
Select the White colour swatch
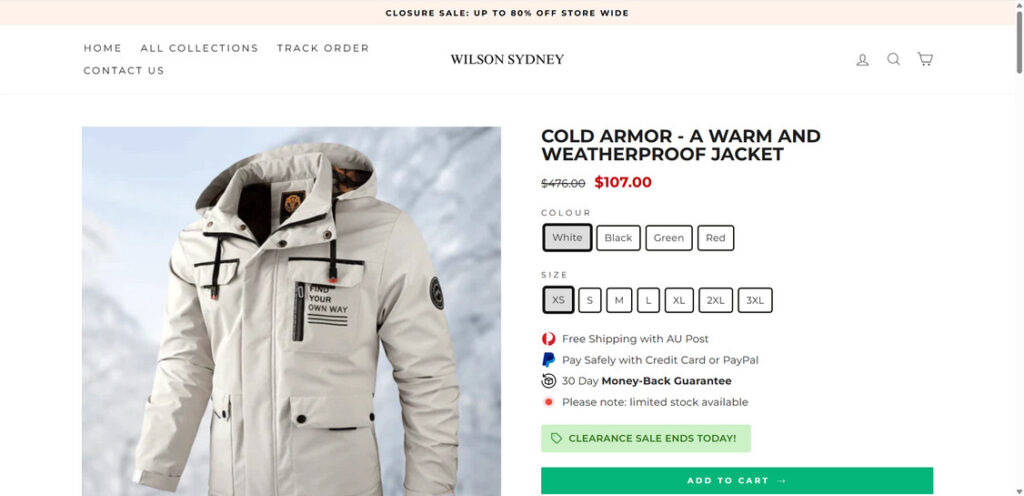(x=567, y=238)
